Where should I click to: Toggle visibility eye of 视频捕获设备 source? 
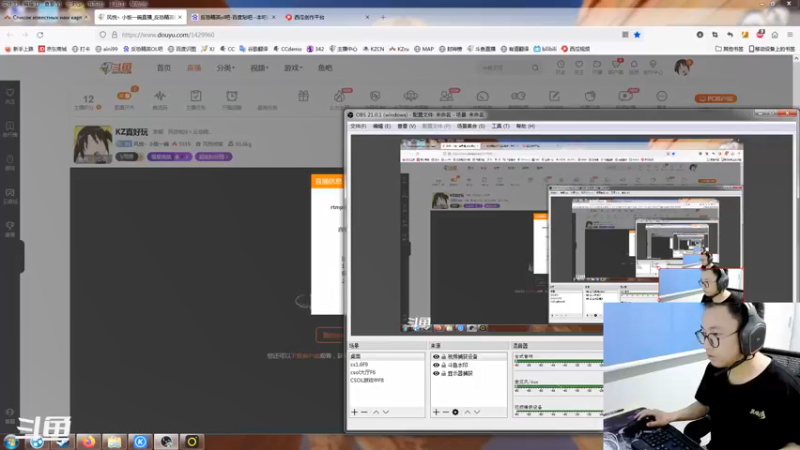(436, 357)
